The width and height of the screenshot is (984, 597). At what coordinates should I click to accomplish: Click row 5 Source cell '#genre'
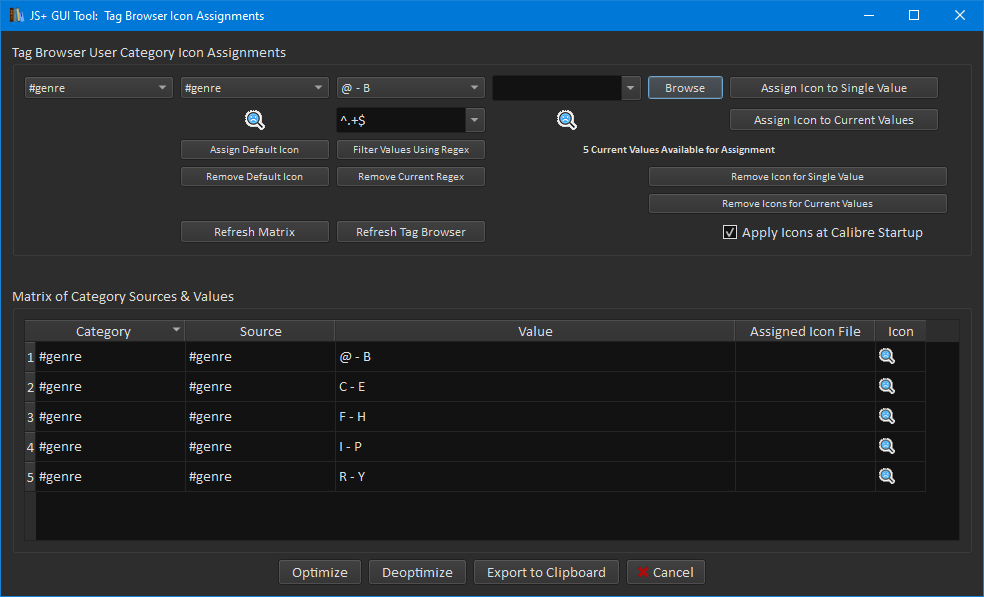coord(260,477)
